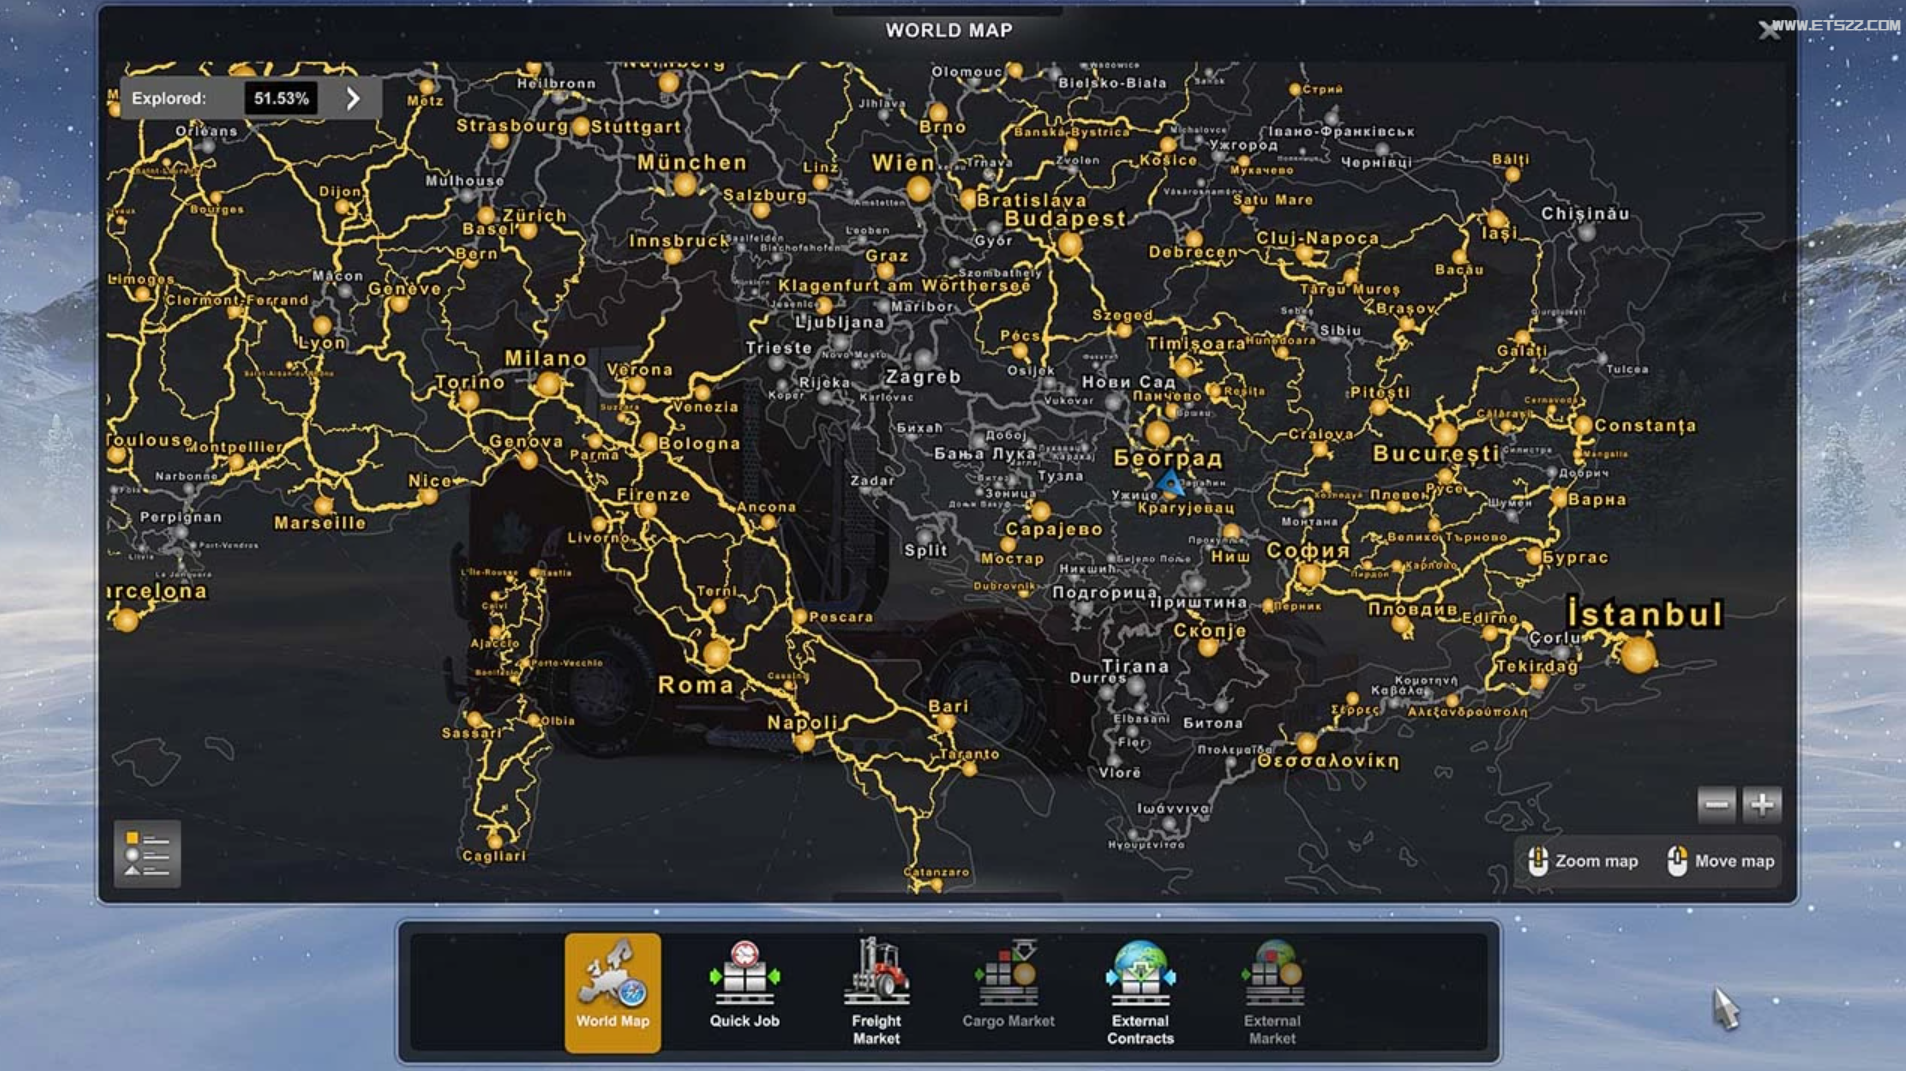Click the Подгорица city label
Screen dimensions: 1906x1071
coord(1105,593)
